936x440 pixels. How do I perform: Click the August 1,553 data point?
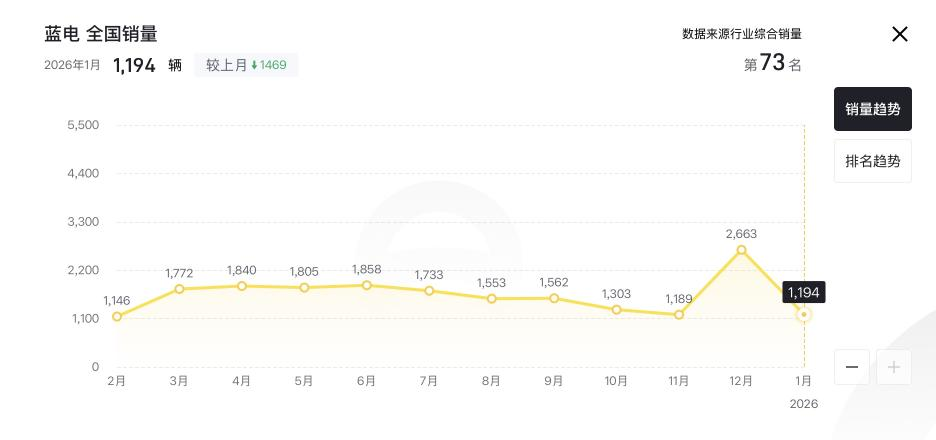[x=492, y=299]
